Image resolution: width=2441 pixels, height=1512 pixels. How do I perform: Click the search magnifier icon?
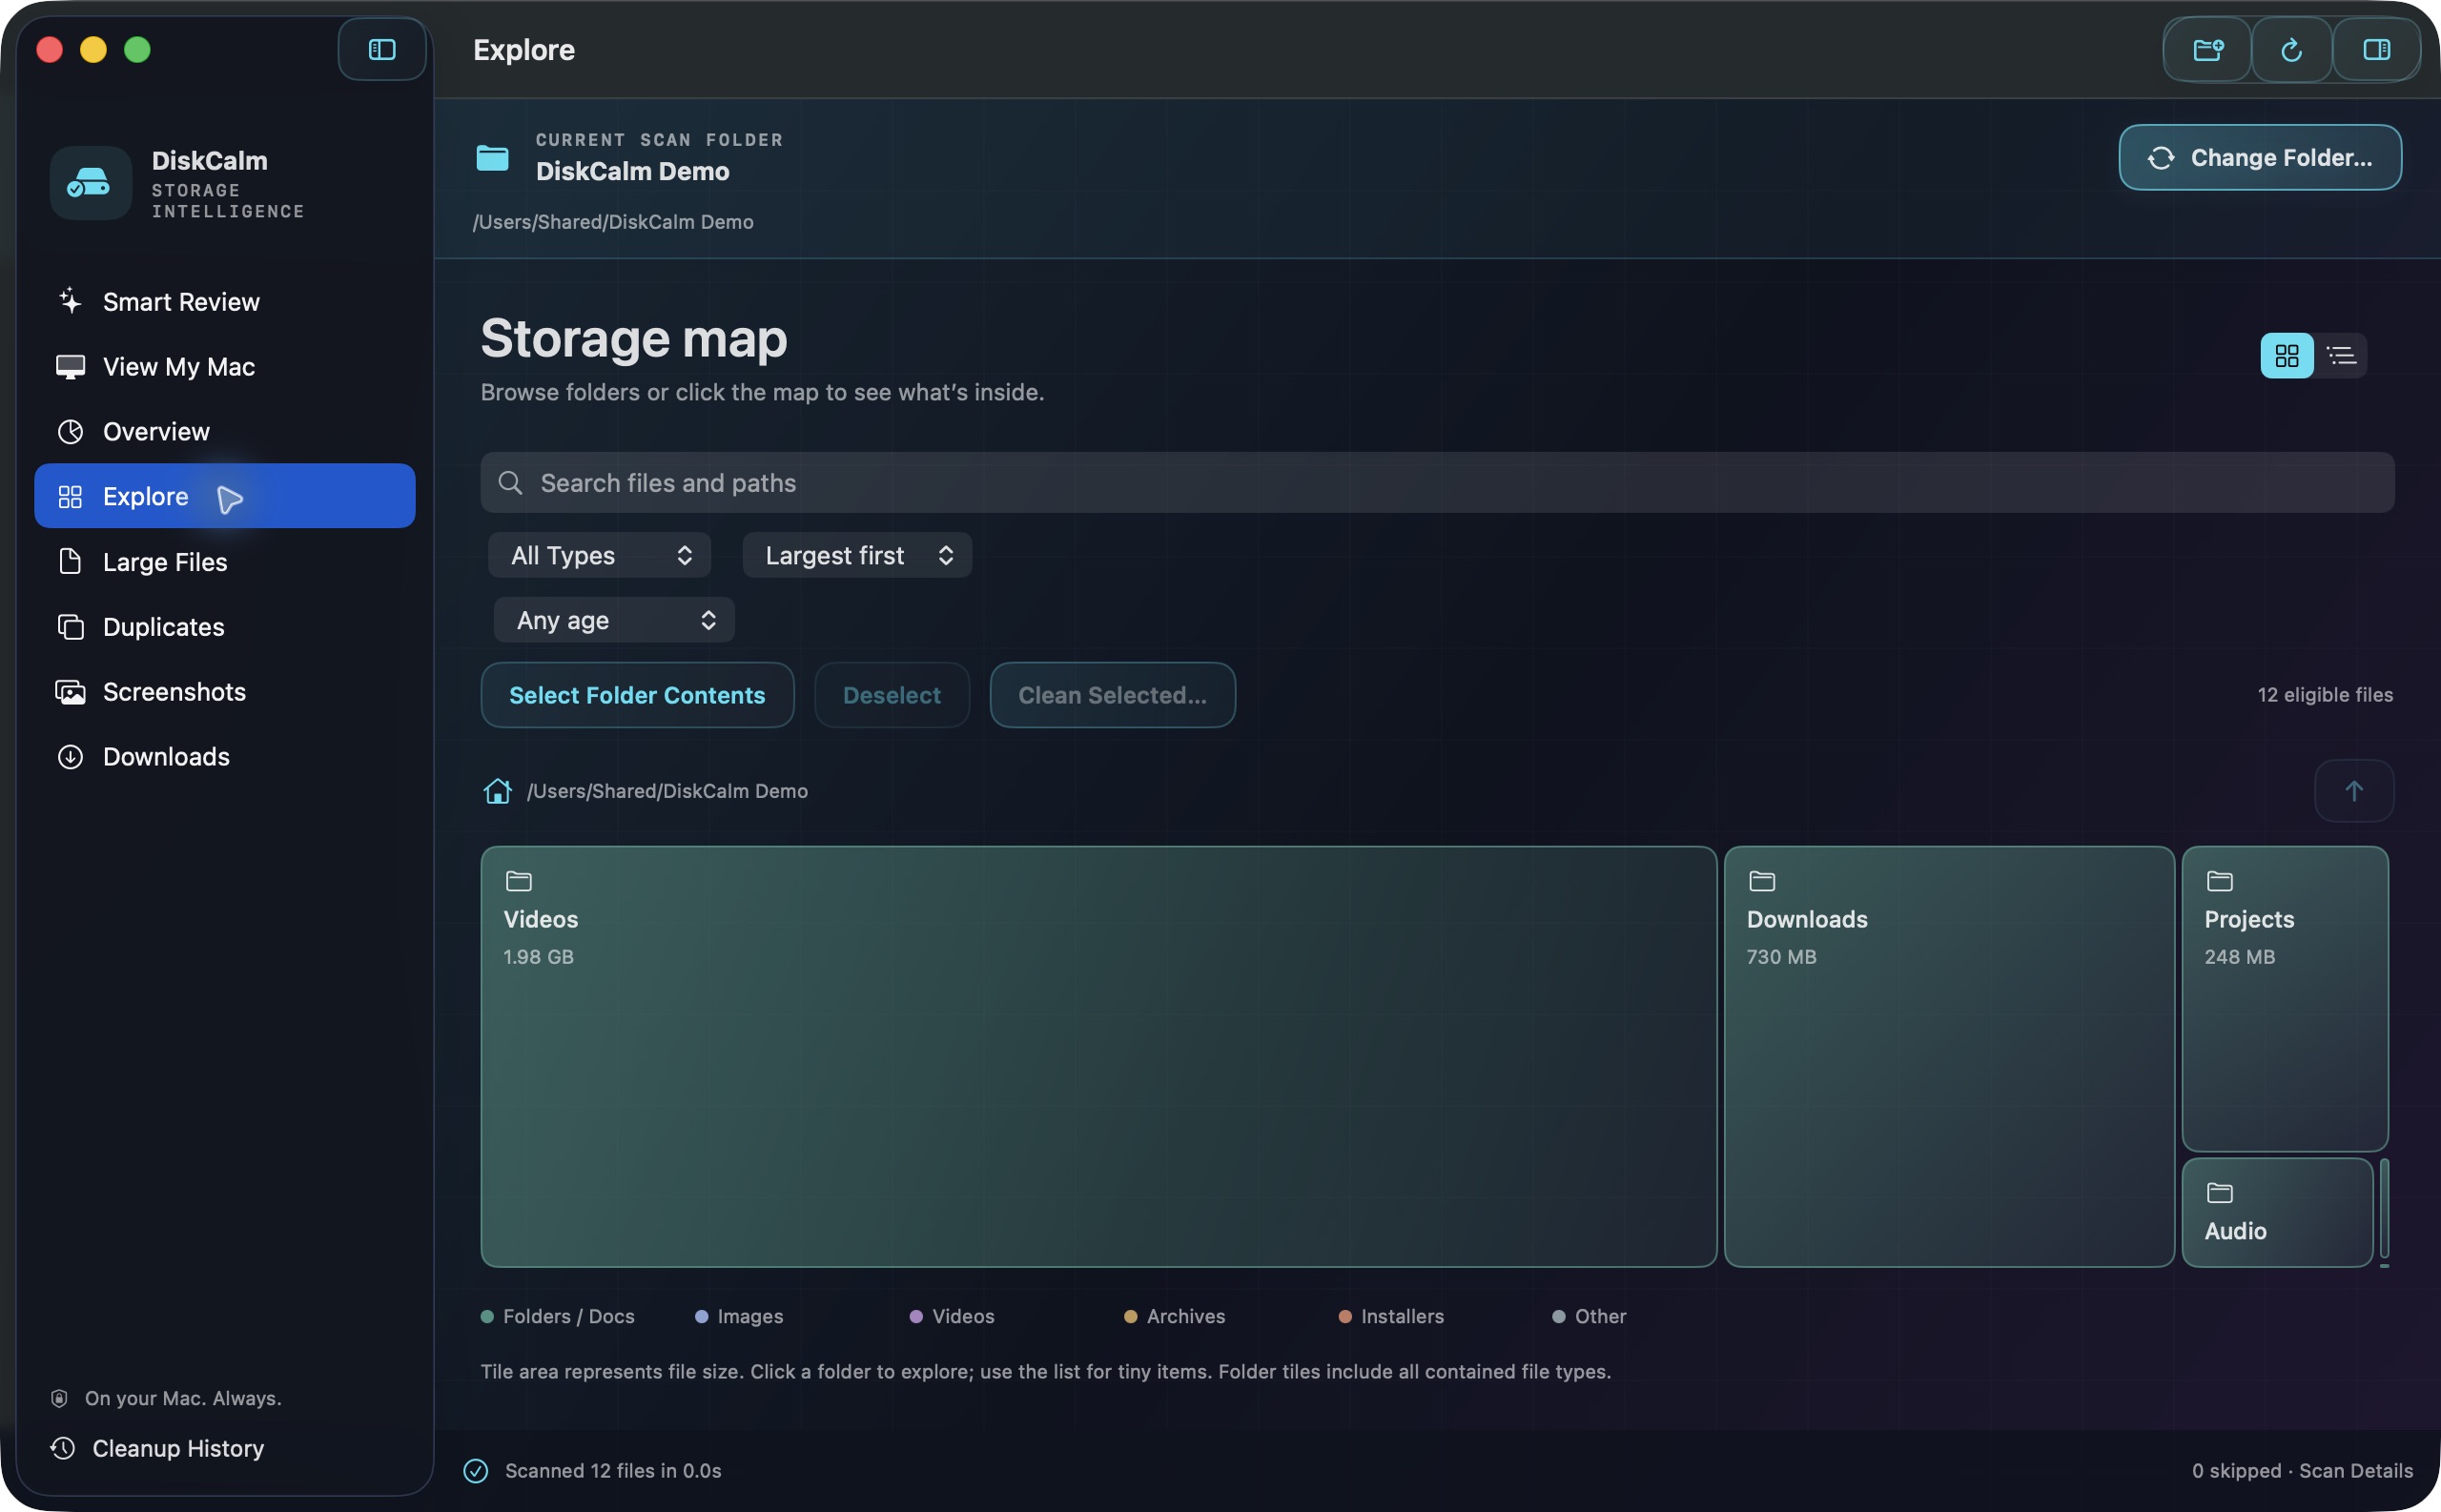click(x=510, y=483)
